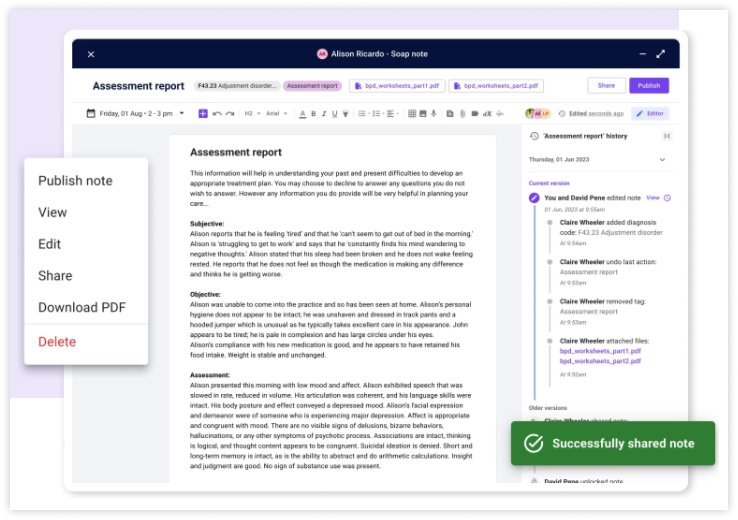Open the bulleted list dropdown

[x=363, y=113]
